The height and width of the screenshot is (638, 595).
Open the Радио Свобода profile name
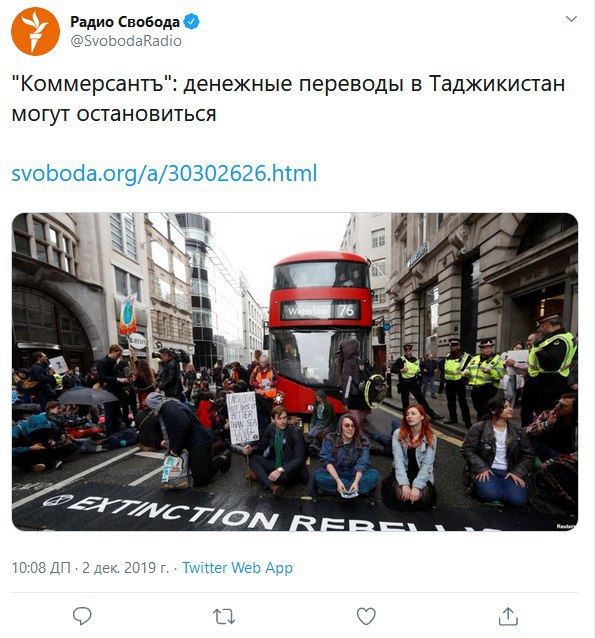125,22
